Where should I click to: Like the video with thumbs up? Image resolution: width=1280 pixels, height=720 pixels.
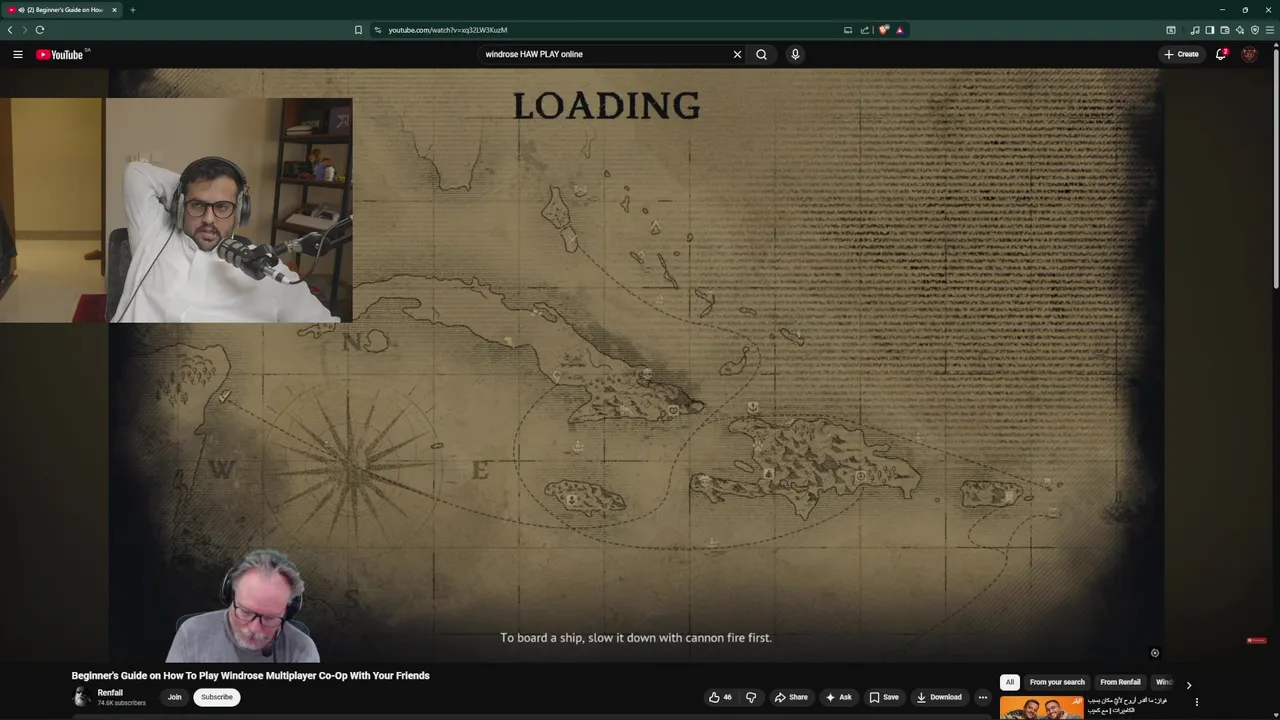coord(720,697)
